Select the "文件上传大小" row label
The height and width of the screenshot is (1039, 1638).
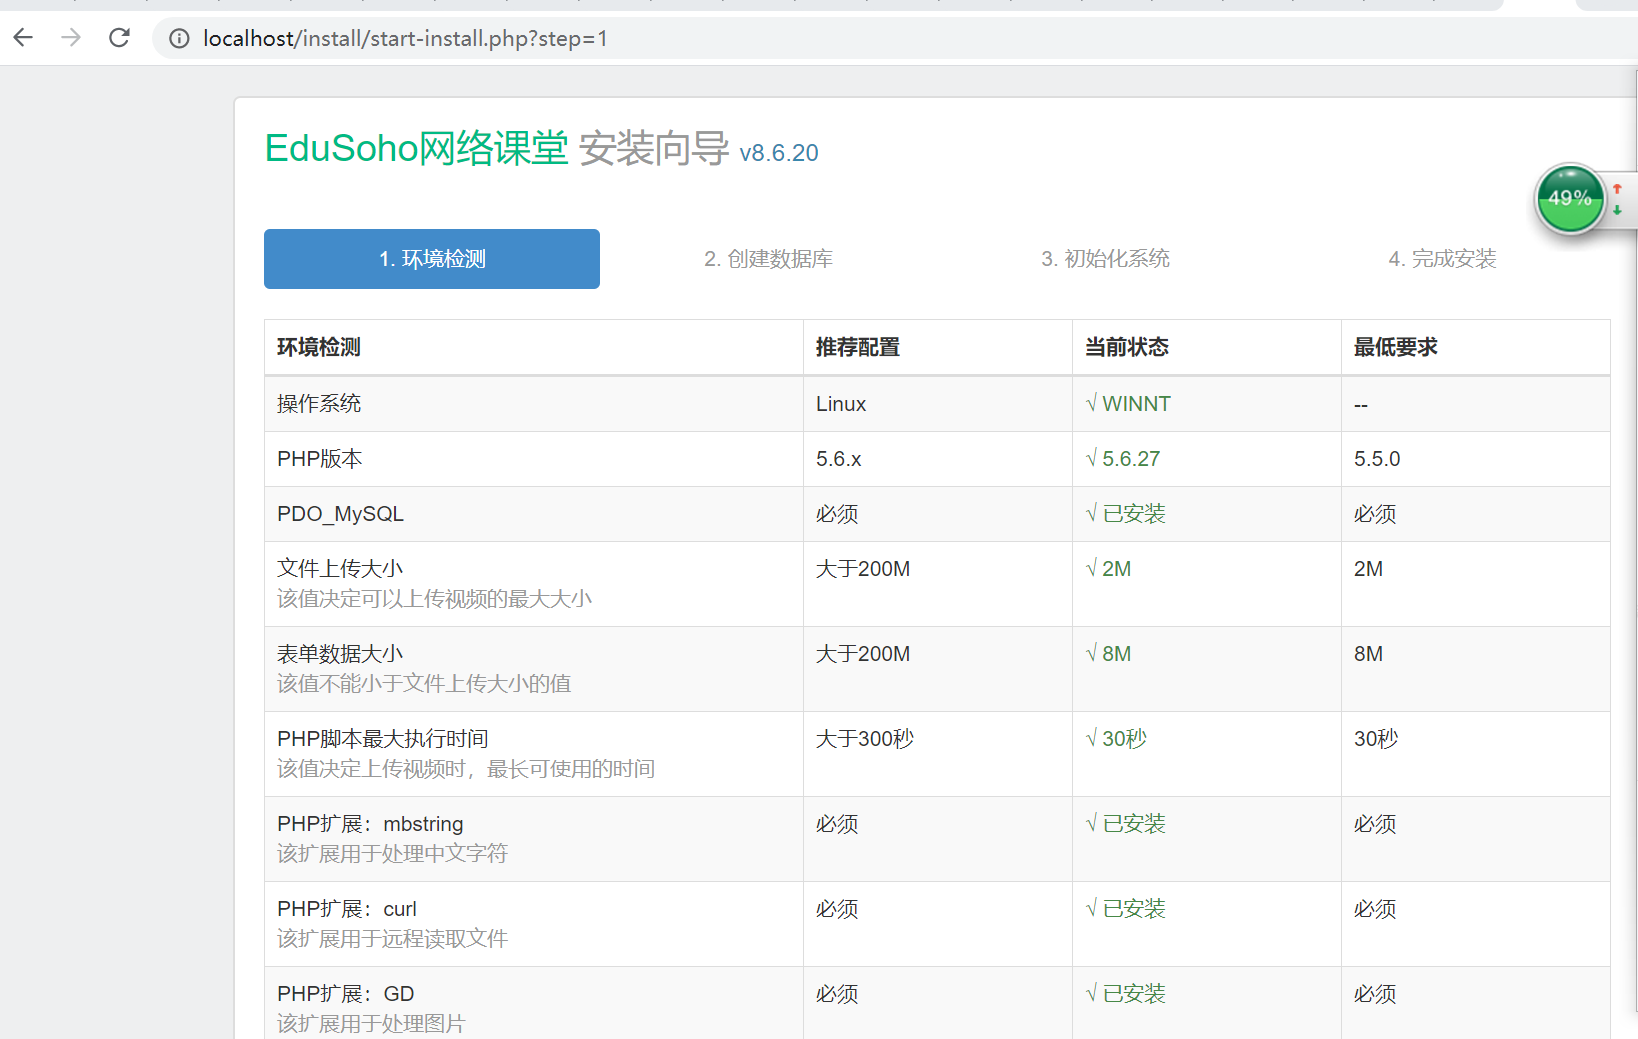[340, 569]
